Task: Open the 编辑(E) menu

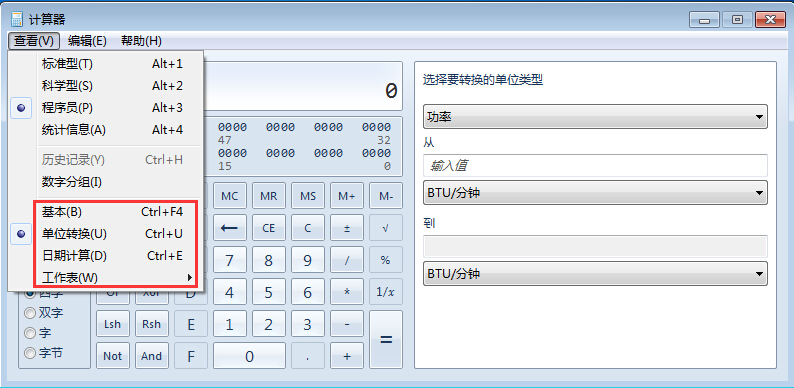Action: pyautogui.click(x=87, y=41)
